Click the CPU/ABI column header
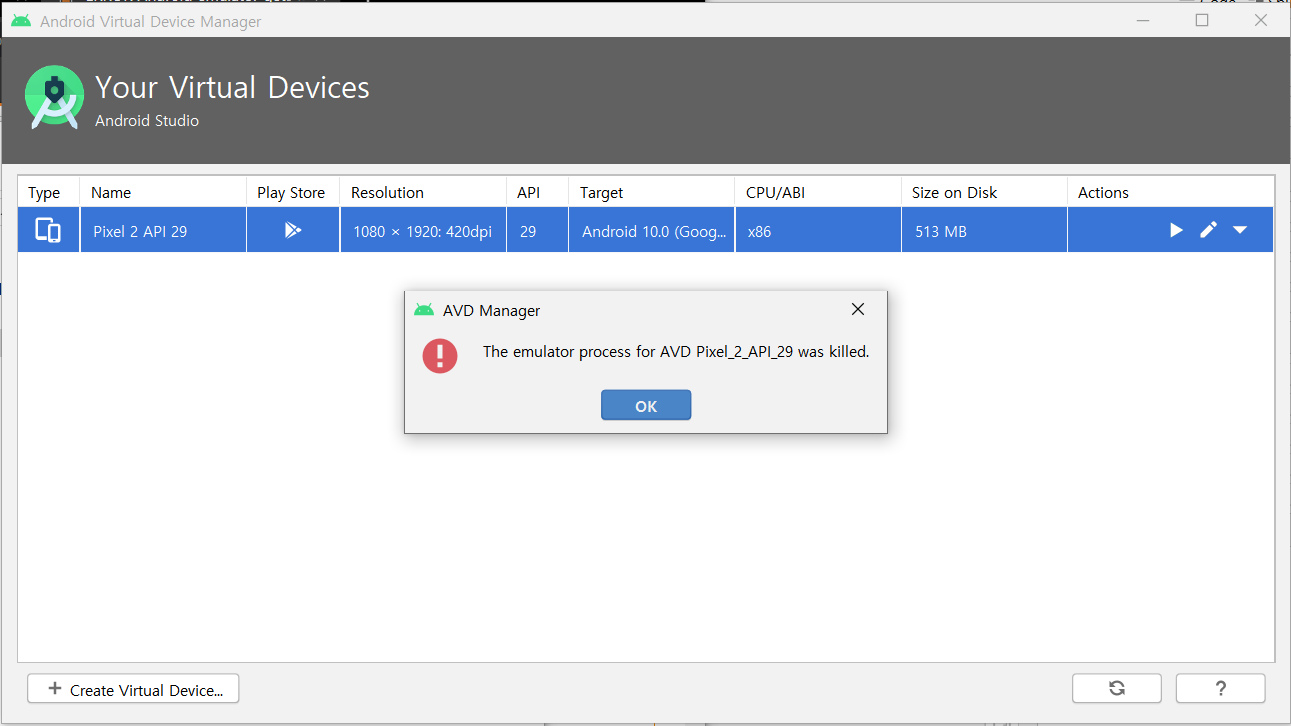The image size is (1291, 726). pos(818,192)
